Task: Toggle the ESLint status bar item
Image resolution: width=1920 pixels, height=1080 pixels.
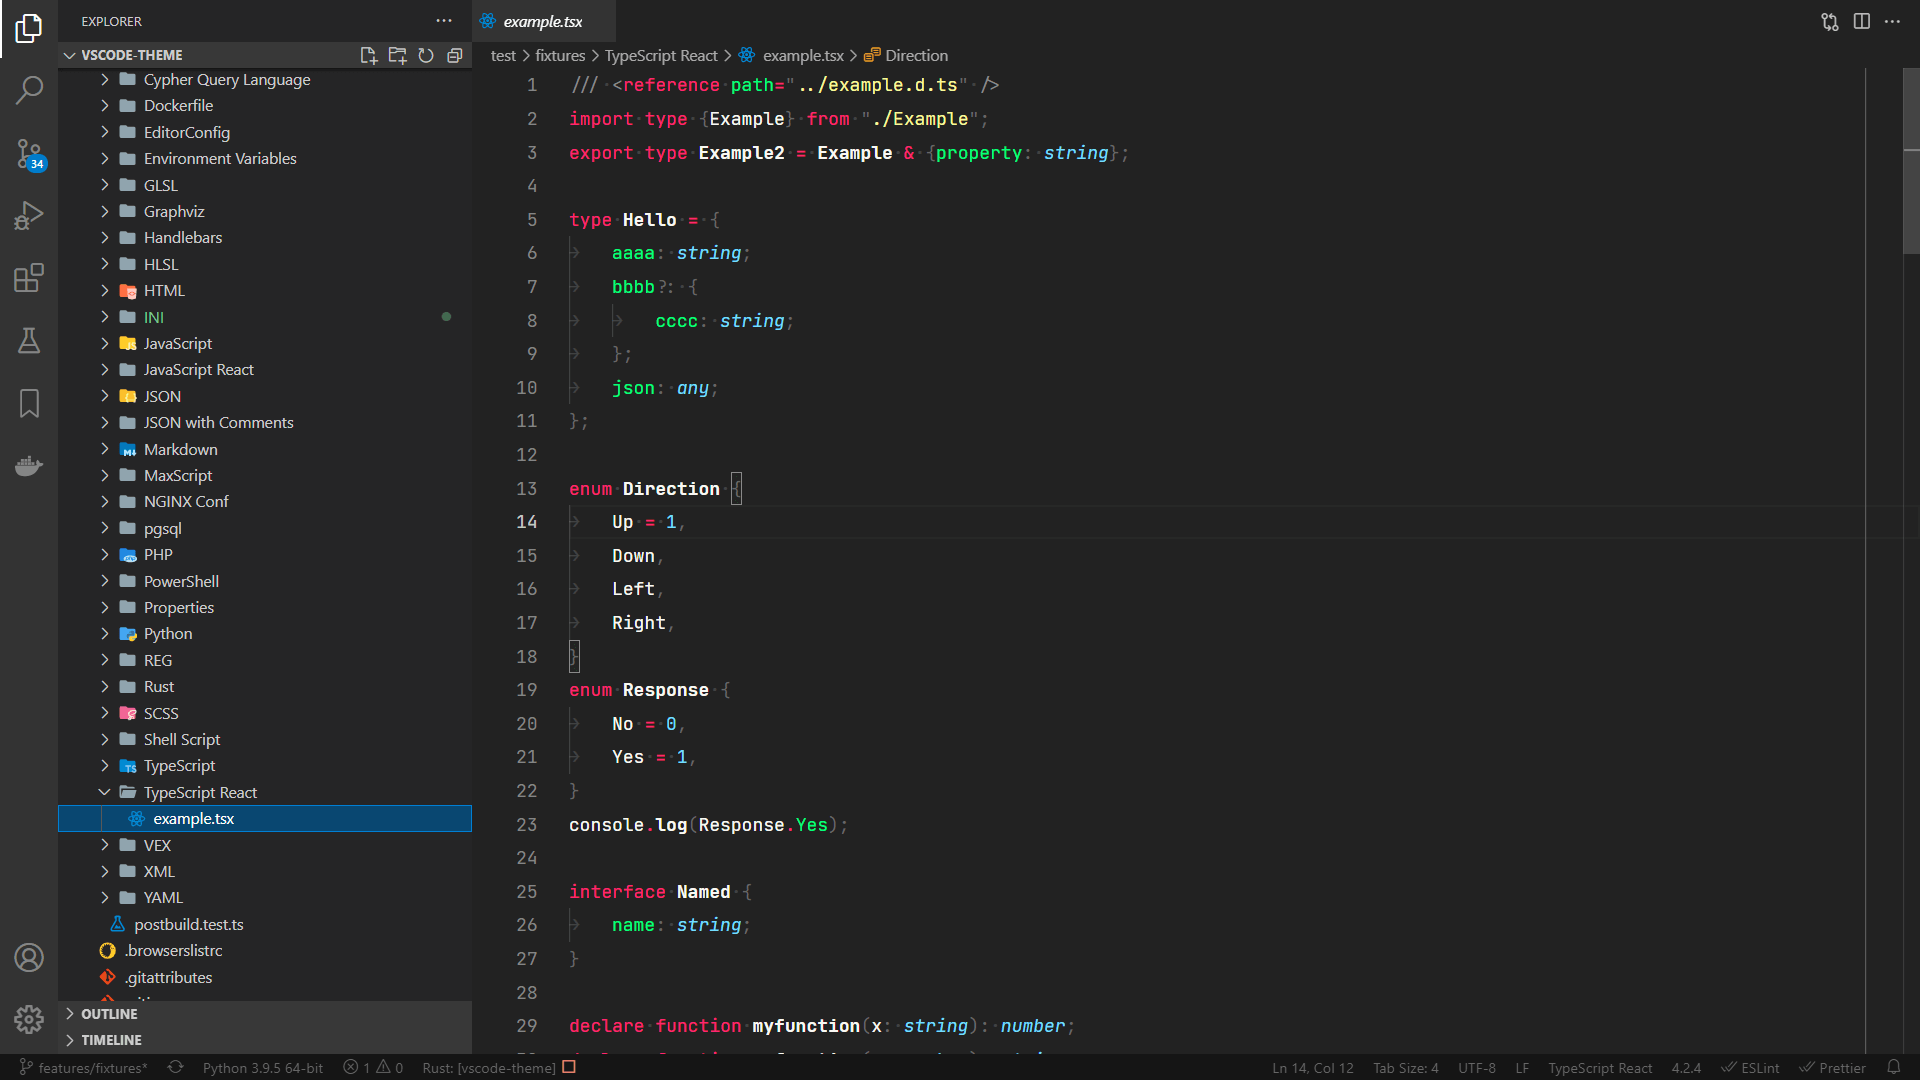Action: [1751, 1068]
